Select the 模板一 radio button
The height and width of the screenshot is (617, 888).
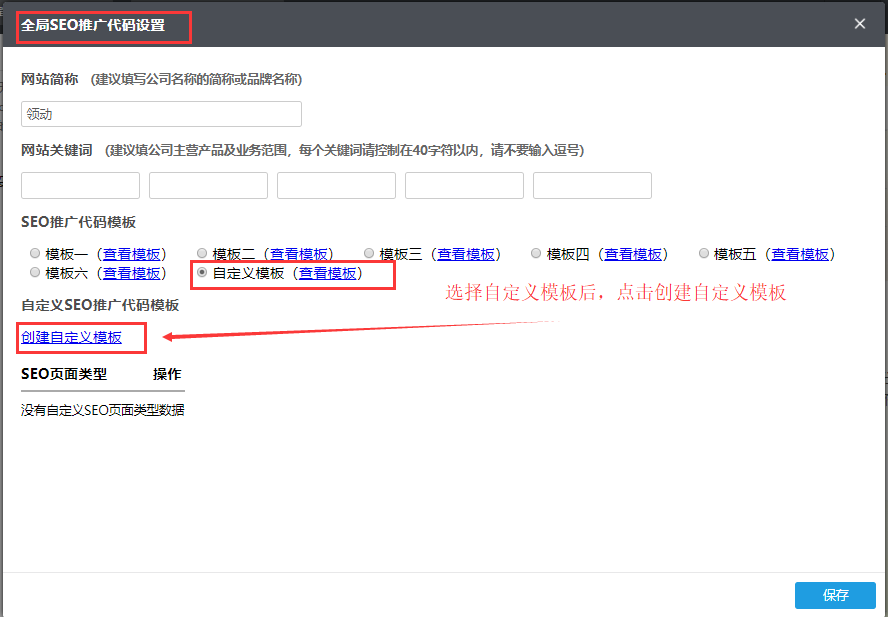pos(35,254)
